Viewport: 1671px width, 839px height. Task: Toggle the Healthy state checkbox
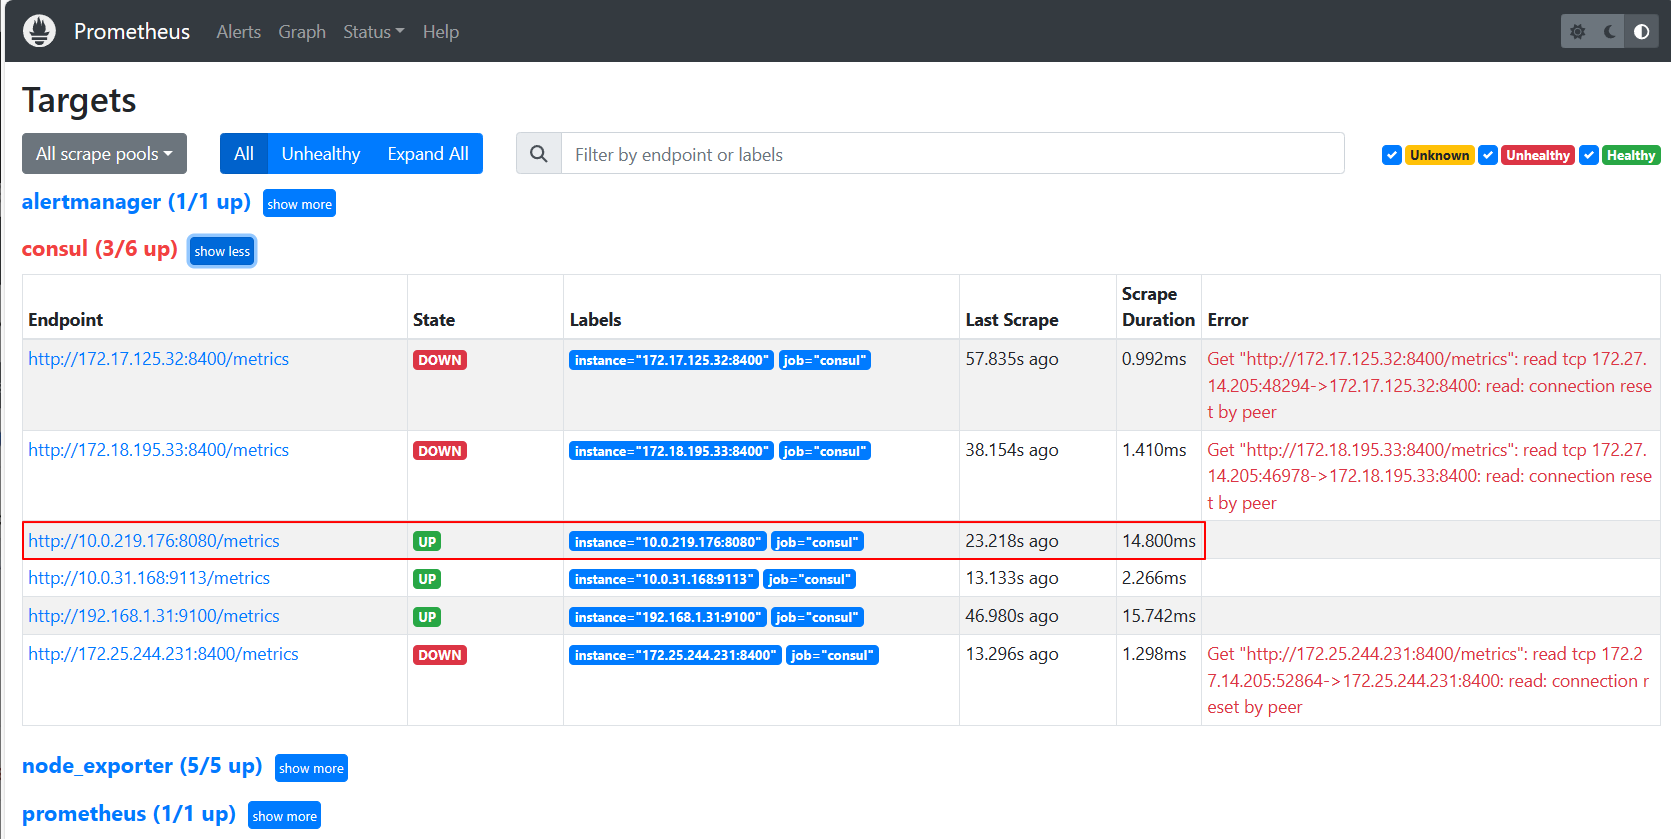click(x=1589, y=155)
